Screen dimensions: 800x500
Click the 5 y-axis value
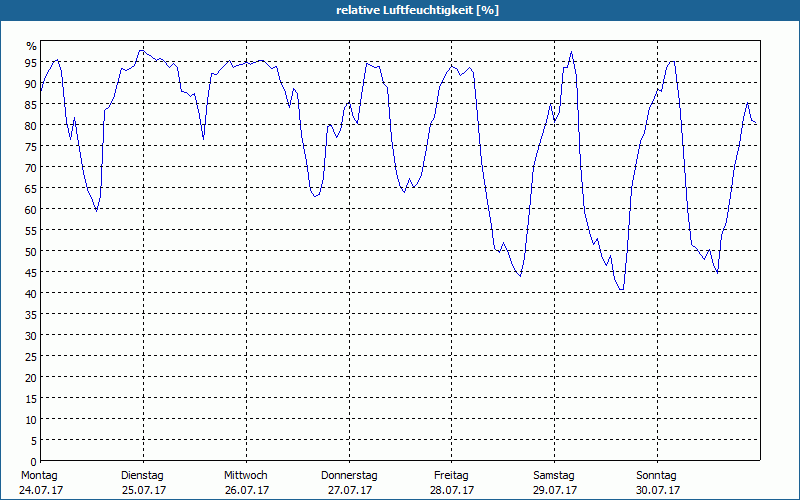click(x=34, y=441)
